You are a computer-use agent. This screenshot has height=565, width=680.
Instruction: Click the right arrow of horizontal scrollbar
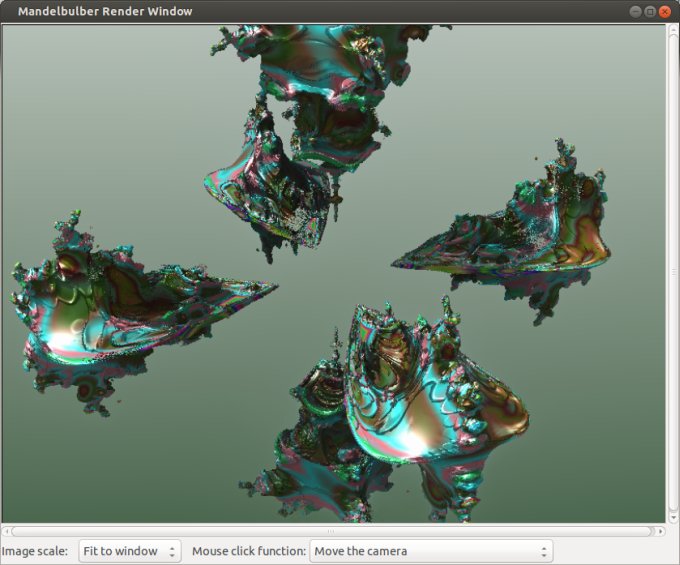tap(658, 531)
